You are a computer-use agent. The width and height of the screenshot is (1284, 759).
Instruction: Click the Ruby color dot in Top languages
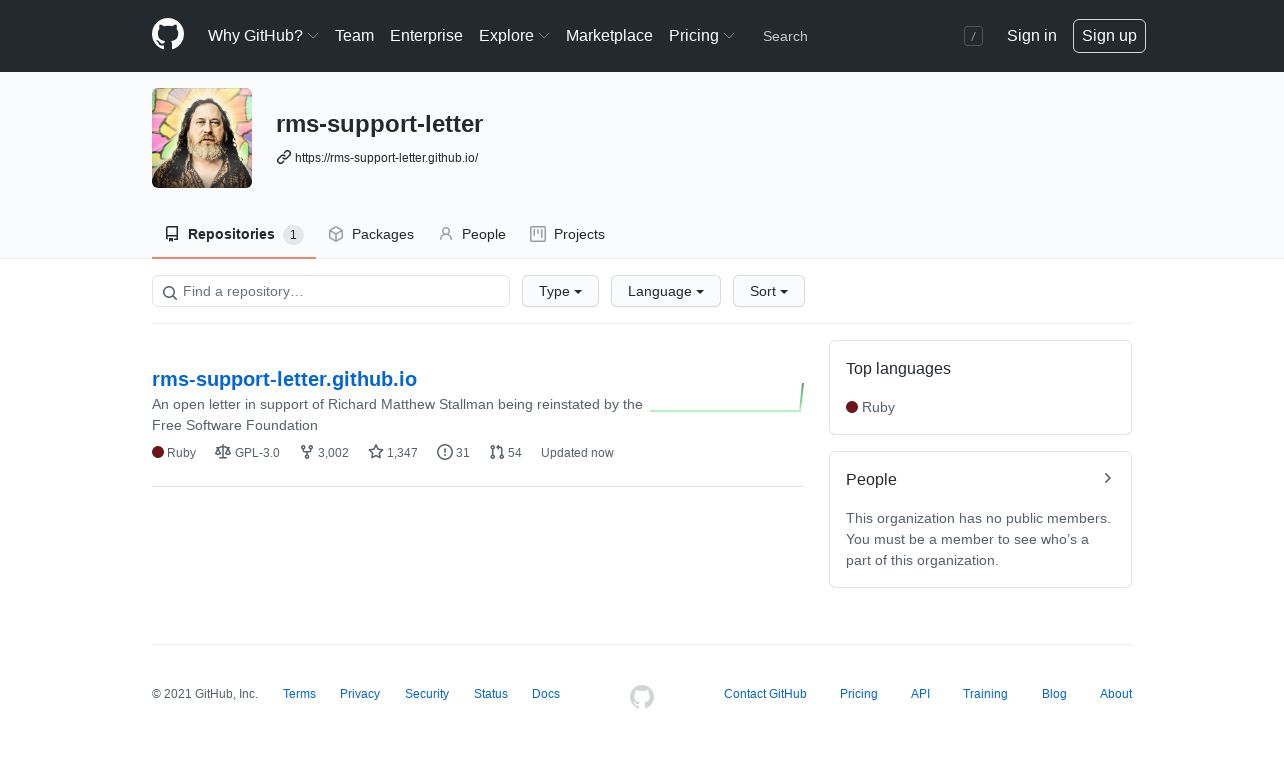(852, 407)
